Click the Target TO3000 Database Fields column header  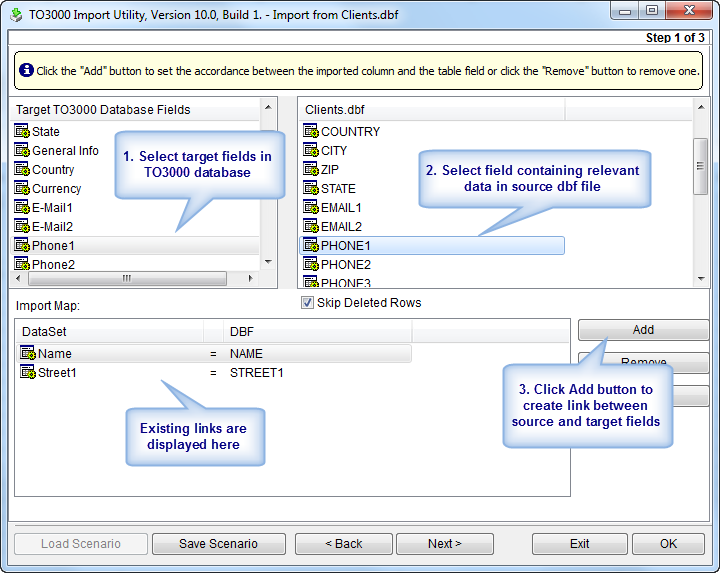coord(135,110)
